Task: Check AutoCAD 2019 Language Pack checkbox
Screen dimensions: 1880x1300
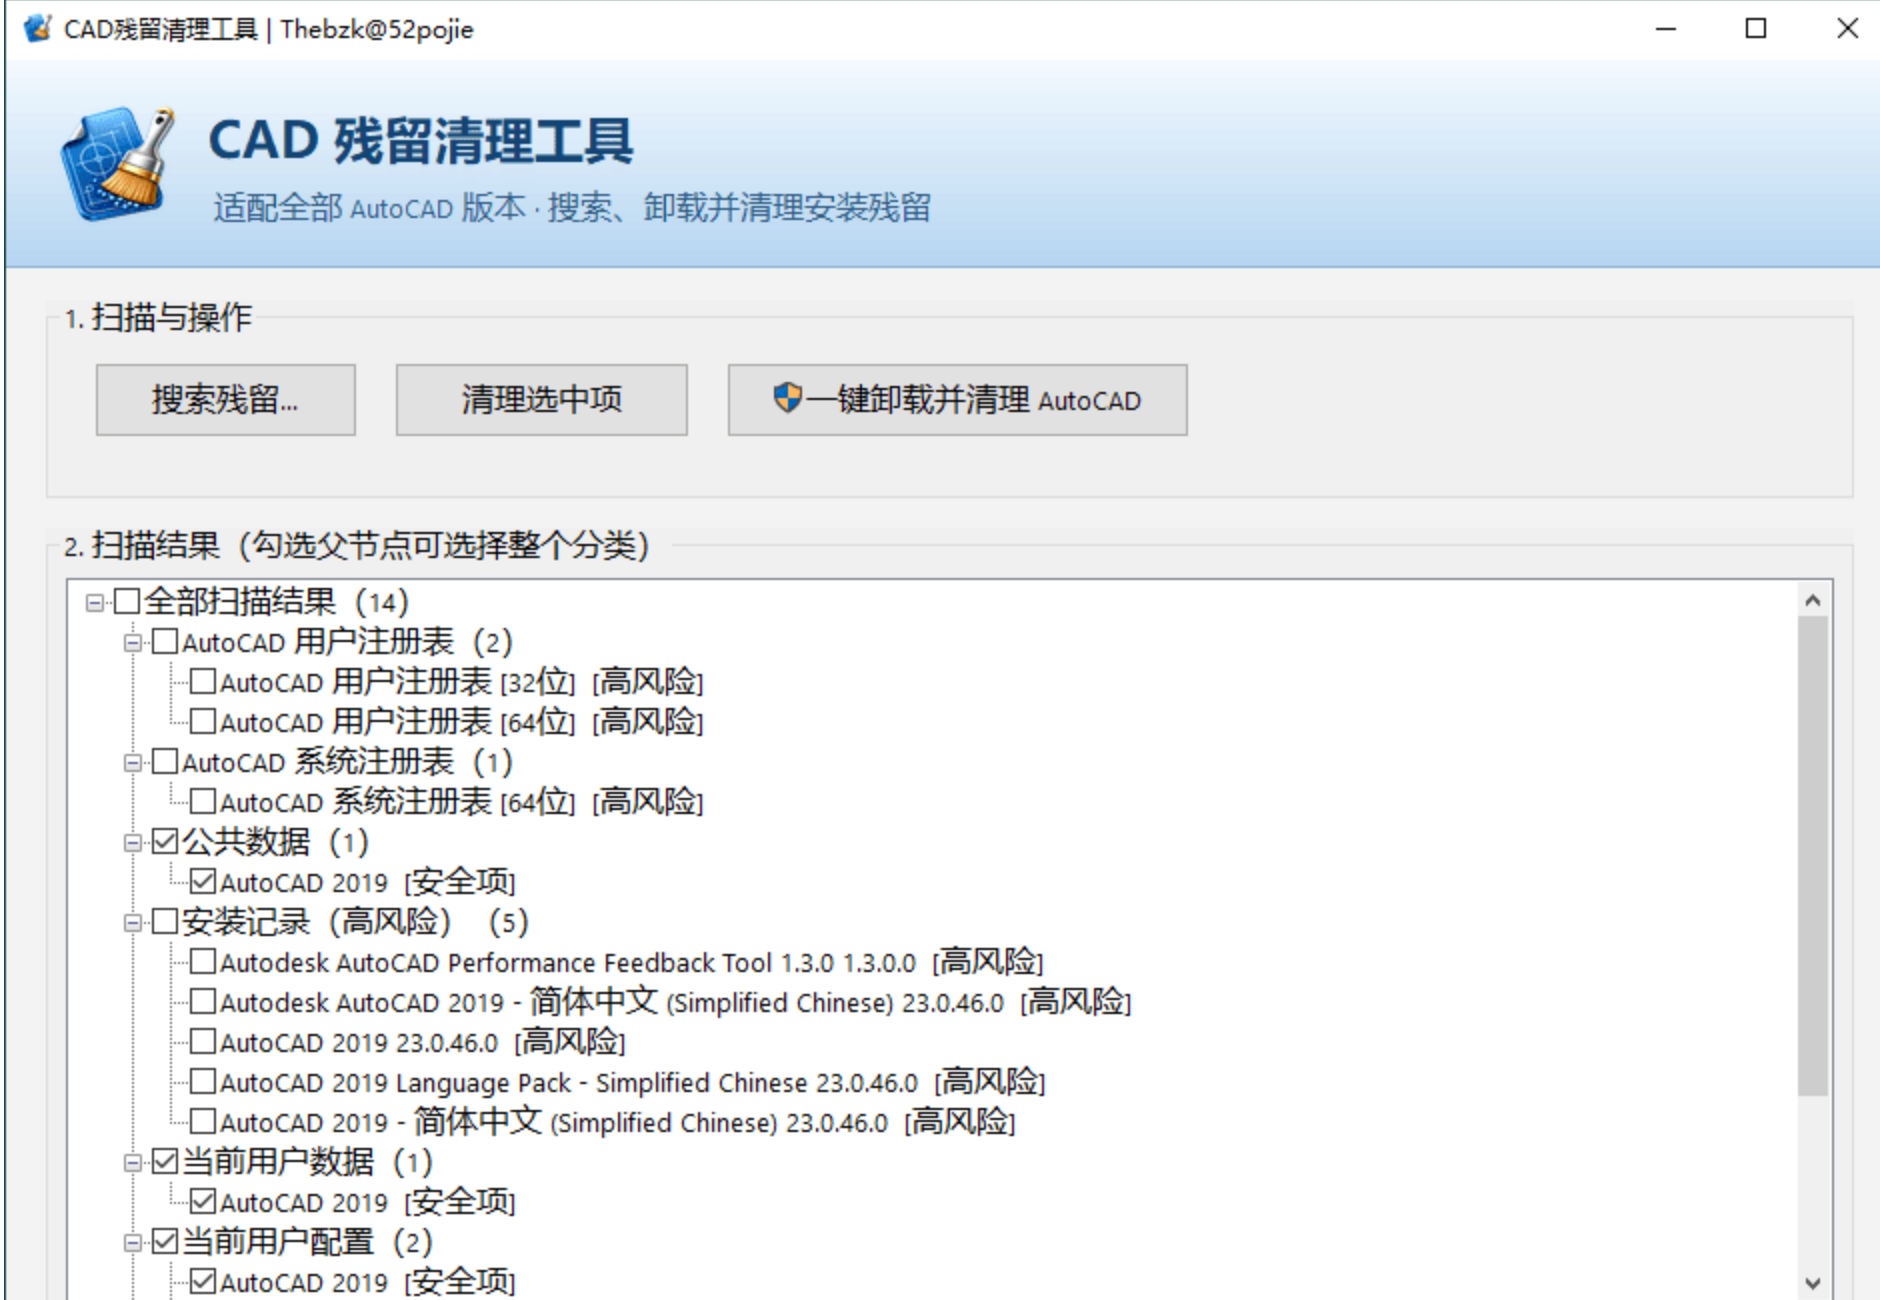Action: [203, 1082]
